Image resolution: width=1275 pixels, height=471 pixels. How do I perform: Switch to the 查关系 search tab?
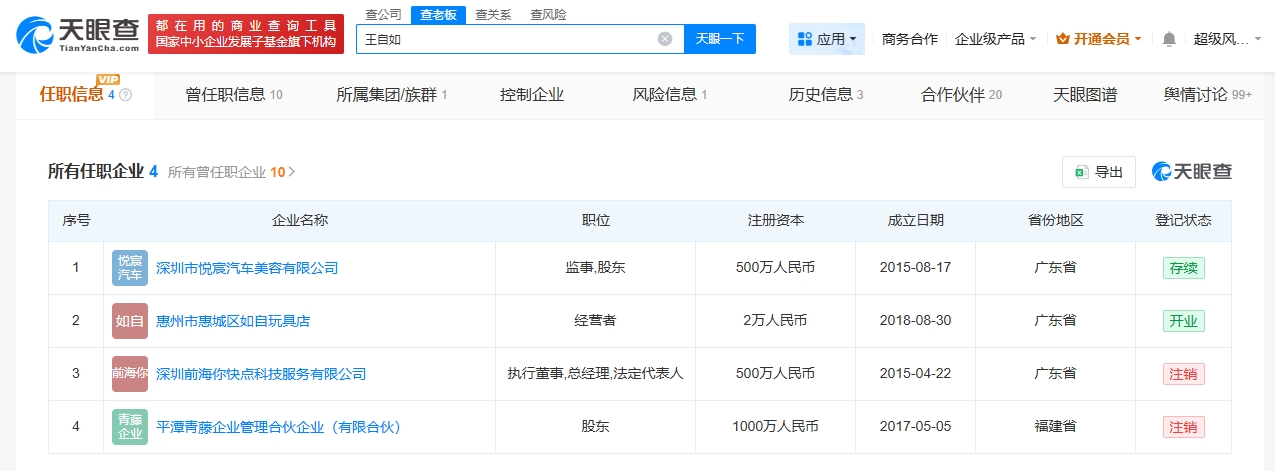coord(493,14)
